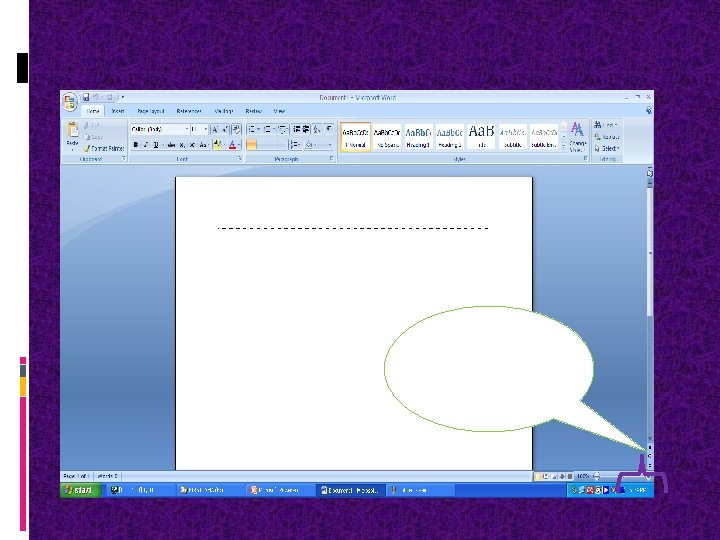Apply the Subtitle style

[x=512, y=137]
